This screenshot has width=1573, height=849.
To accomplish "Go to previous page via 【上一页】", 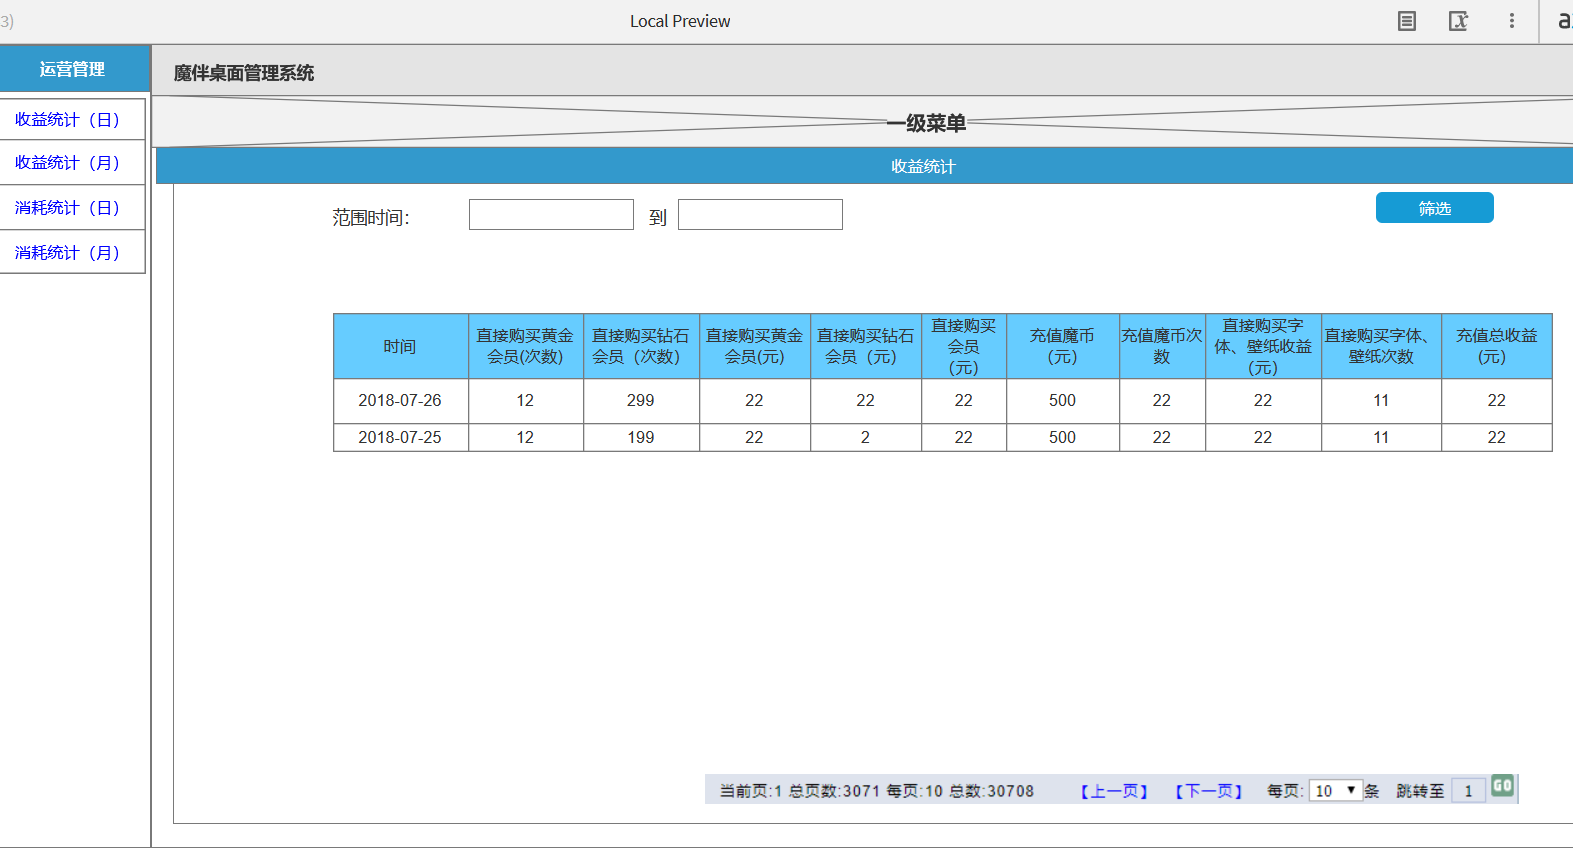I will [1114, 791].
